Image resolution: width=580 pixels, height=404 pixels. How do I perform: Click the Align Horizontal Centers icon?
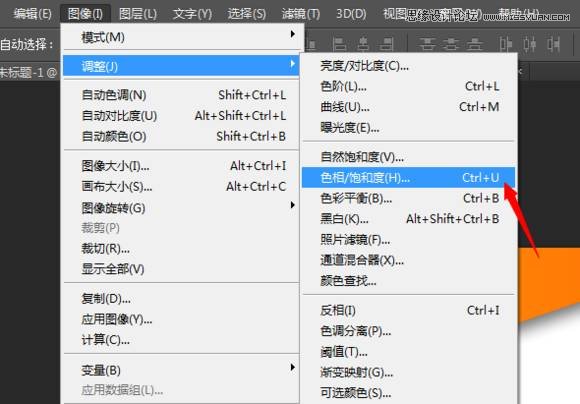tap(362, 44)
